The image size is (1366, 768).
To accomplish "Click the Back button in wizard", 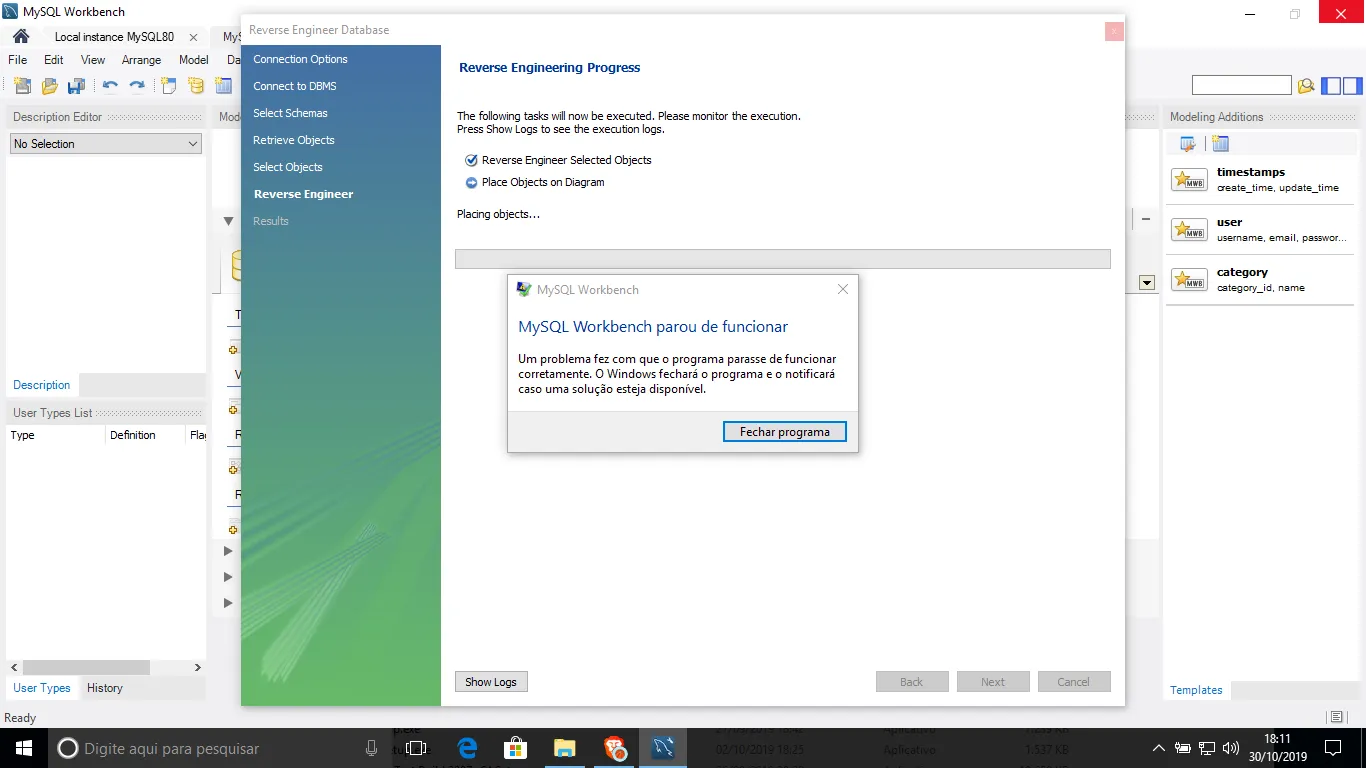I will pos(912,682).
